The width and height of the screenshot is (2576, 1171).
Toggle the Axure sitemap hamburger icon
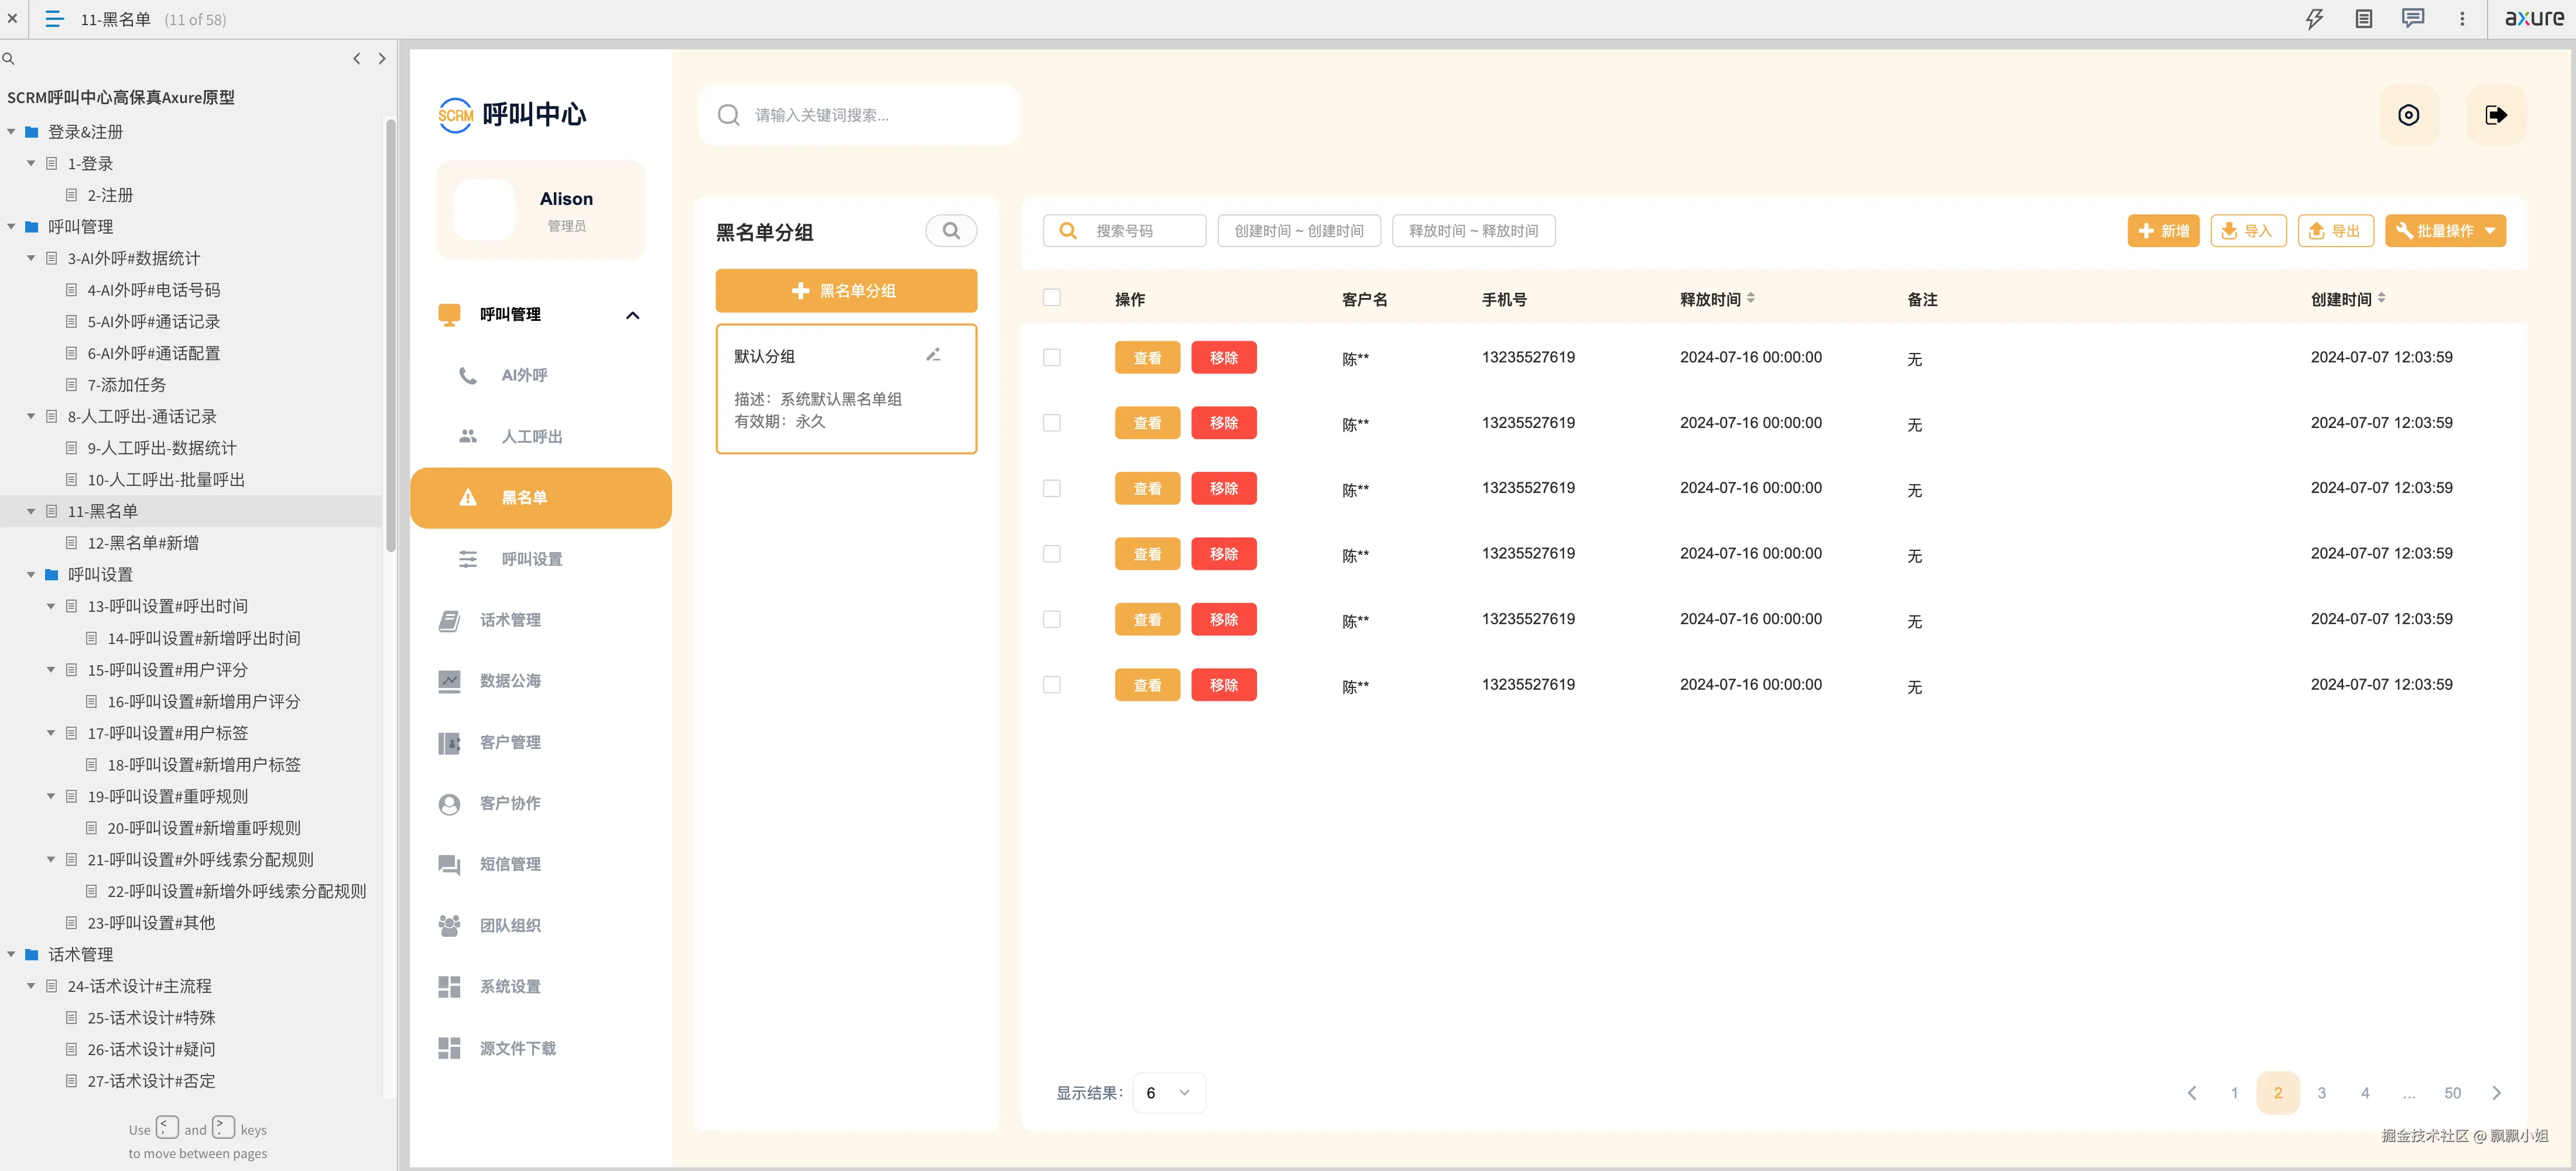(x=55, y=19)
